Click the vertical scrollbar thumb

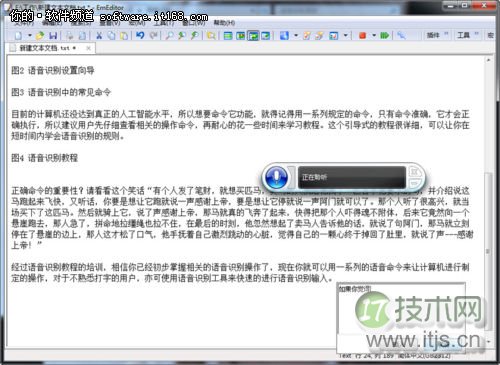click(x=488, y=252)
